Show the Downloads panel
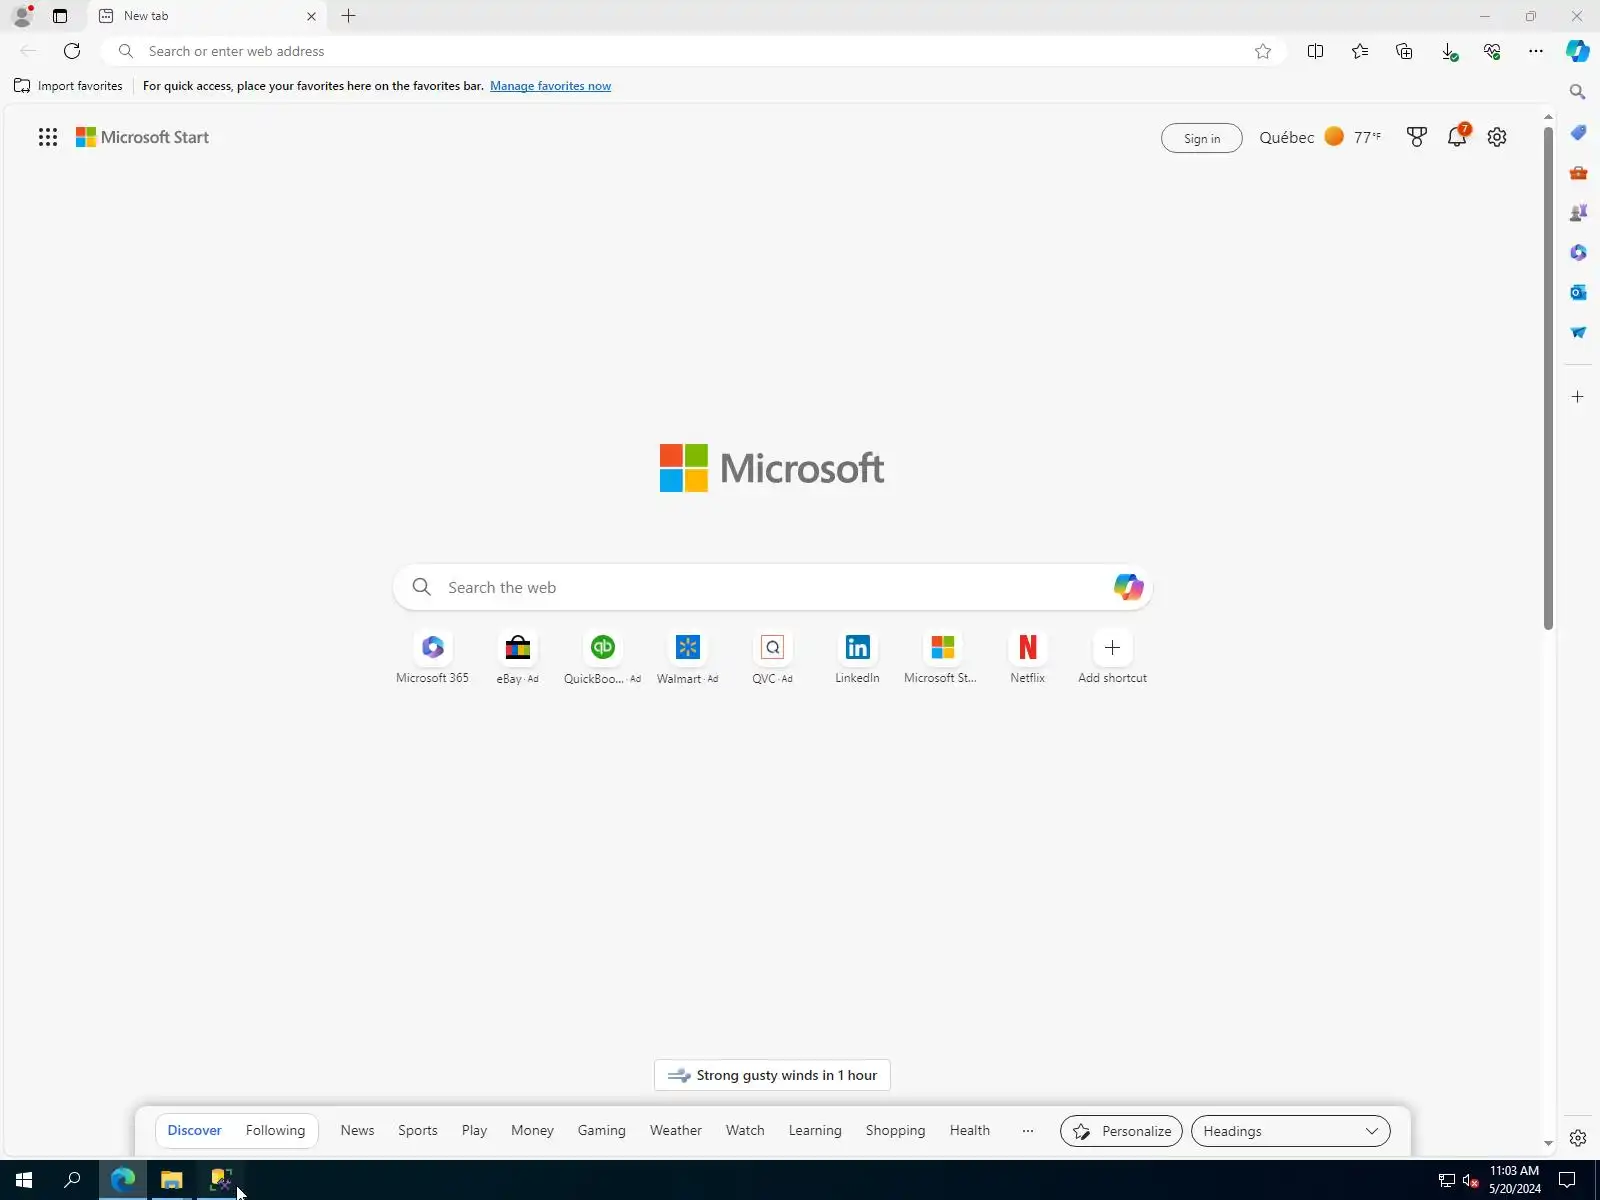This screenshot has width=1600, height=1200. click(1448, 51)
